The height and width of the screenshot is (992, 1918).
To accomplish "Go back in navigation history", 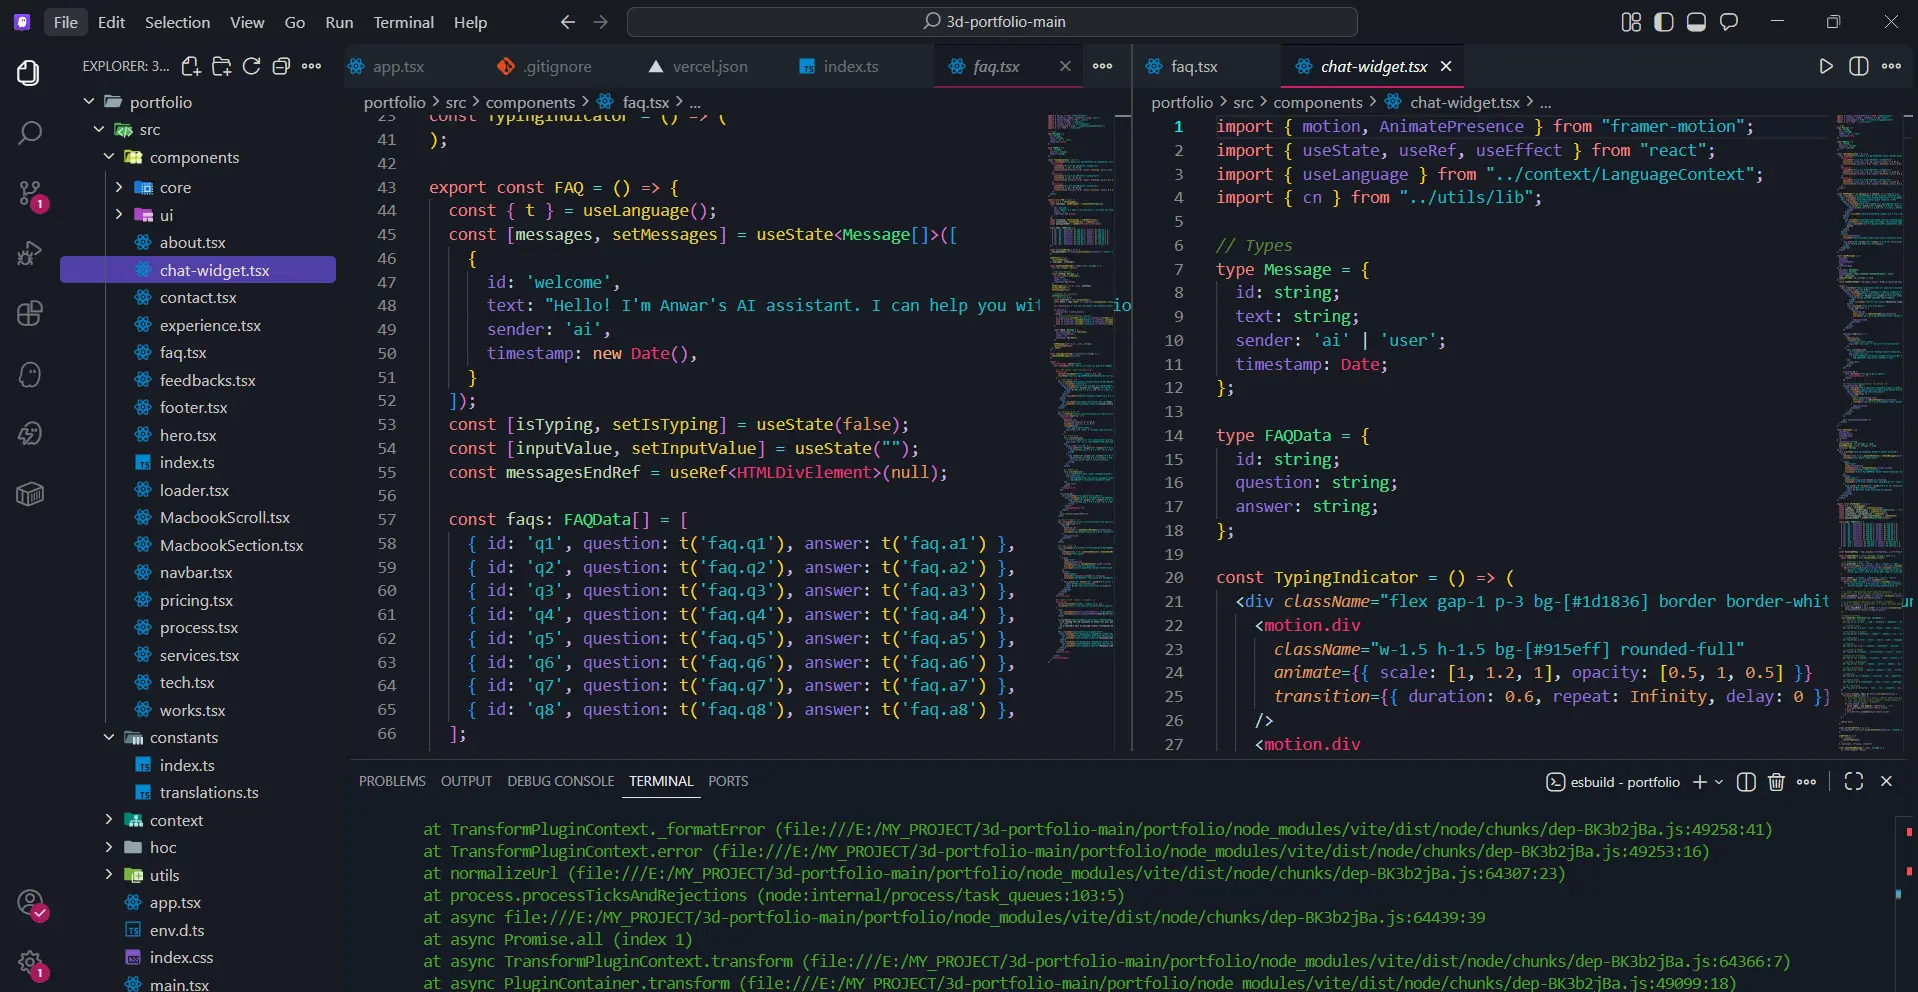I will coord(568,22).
